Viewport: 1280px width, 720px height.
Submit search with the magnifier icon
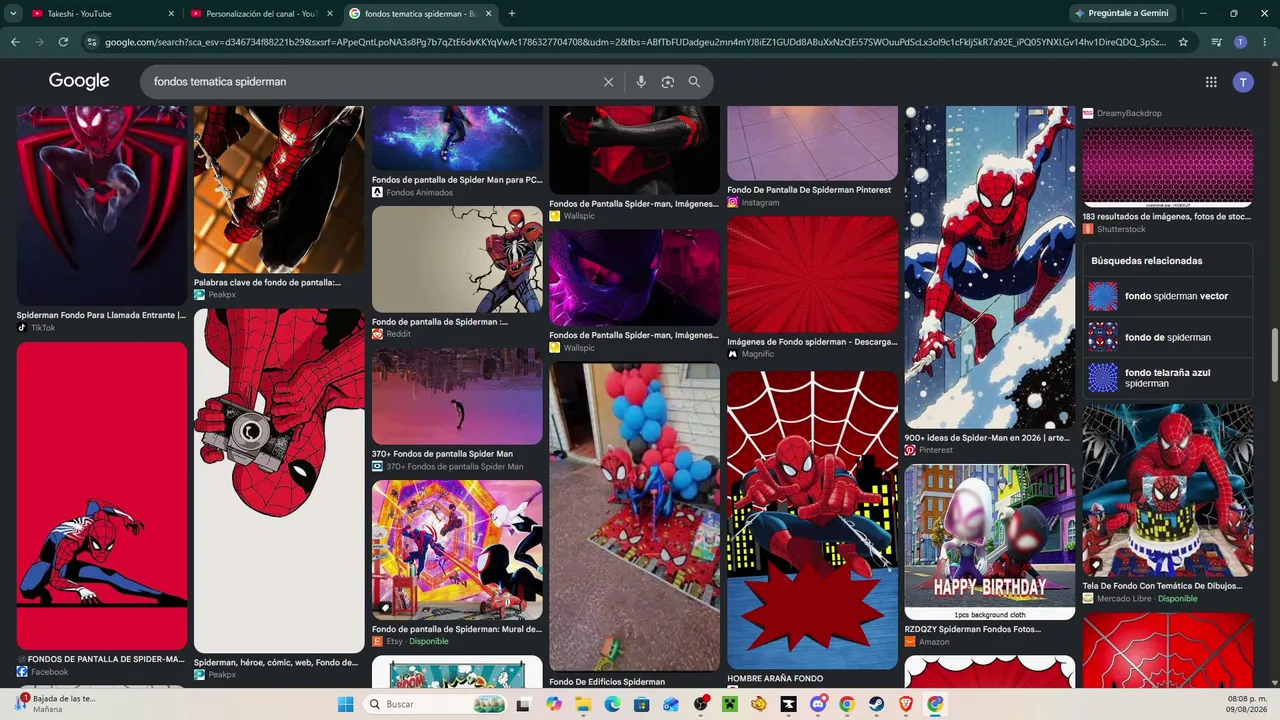pos(694,82)
